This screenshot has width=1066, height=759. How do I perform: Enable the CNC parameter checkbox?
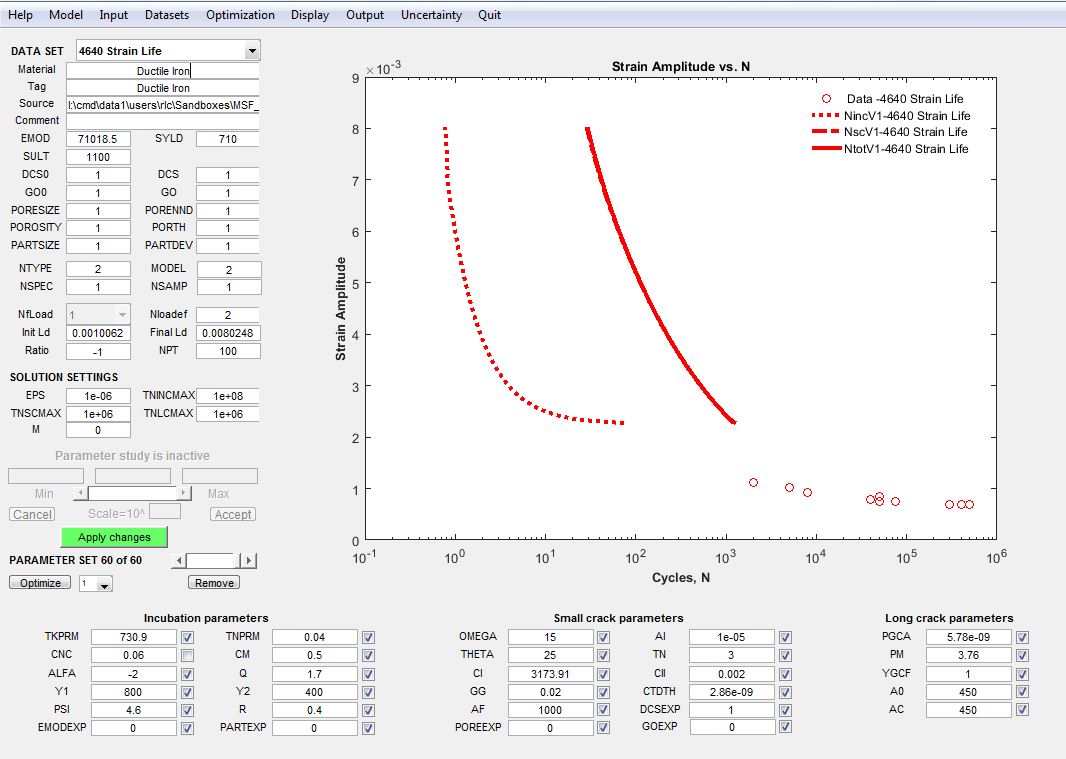pyautogui.click(x=188, y=655)
